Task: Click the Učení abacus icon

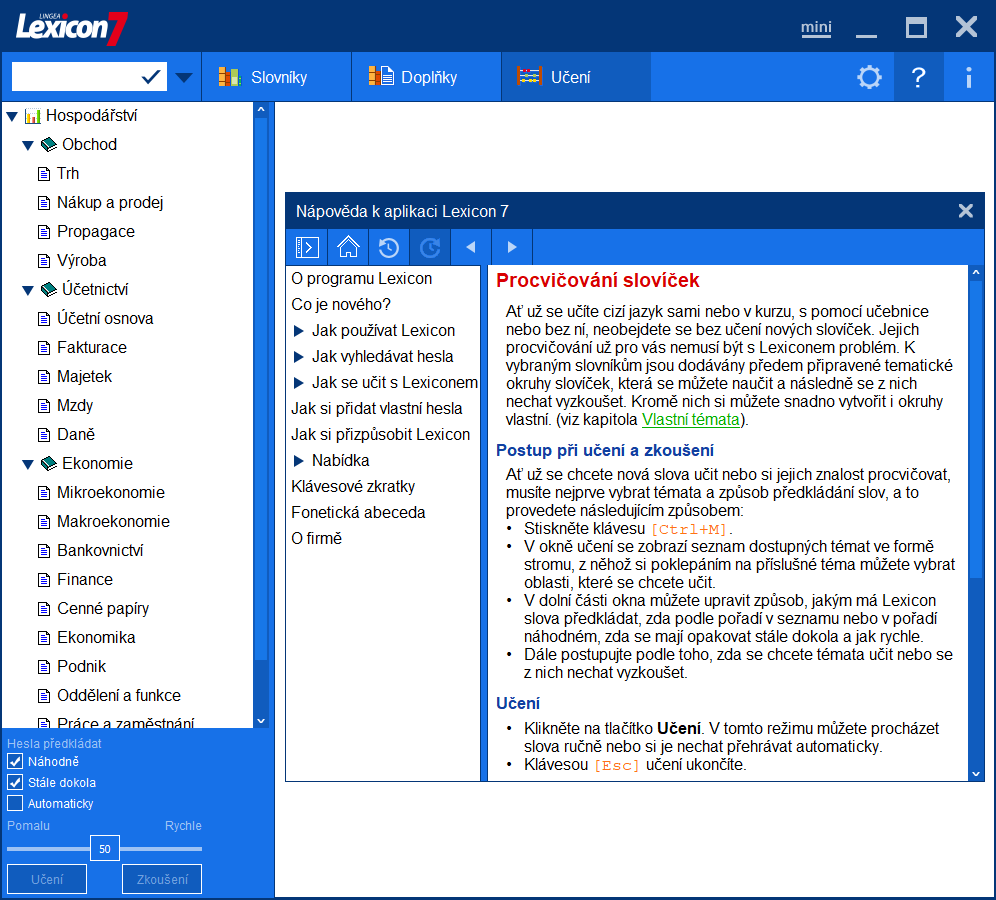Action: pos(529,76)
